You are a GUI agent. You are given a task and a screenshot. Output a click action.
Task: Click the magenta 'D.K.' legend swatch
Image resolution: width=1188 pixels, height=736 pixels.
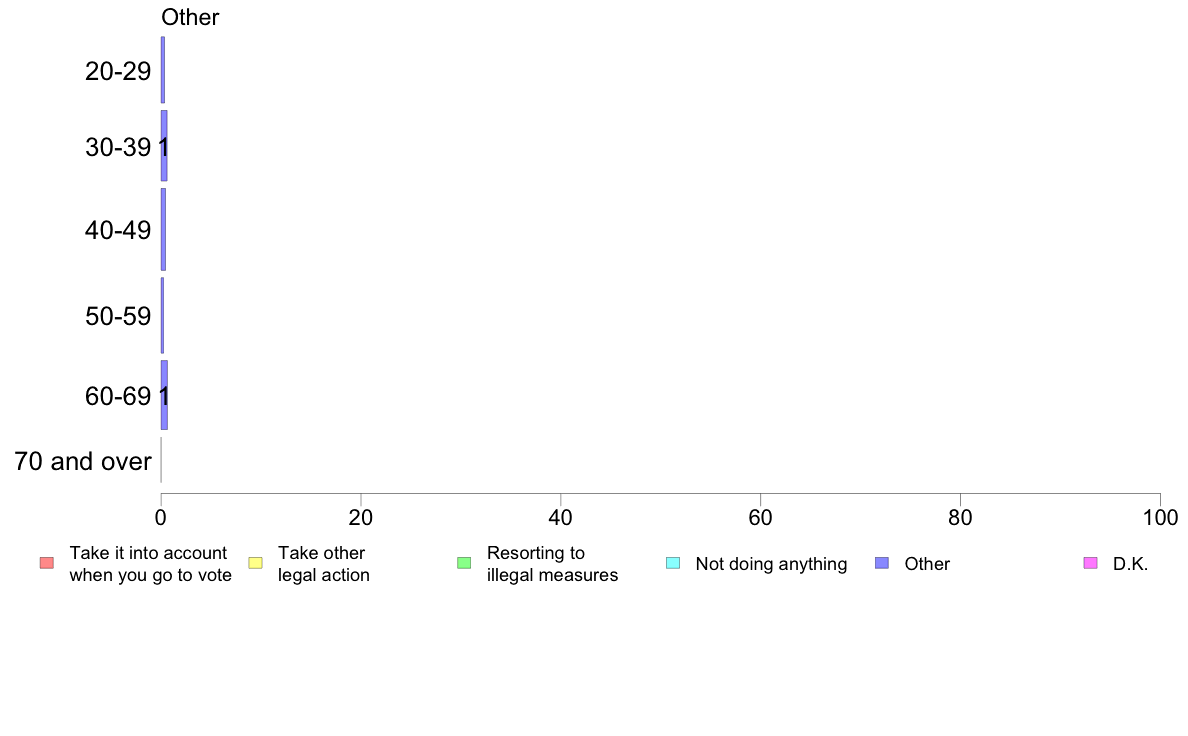pos(1091,563)
